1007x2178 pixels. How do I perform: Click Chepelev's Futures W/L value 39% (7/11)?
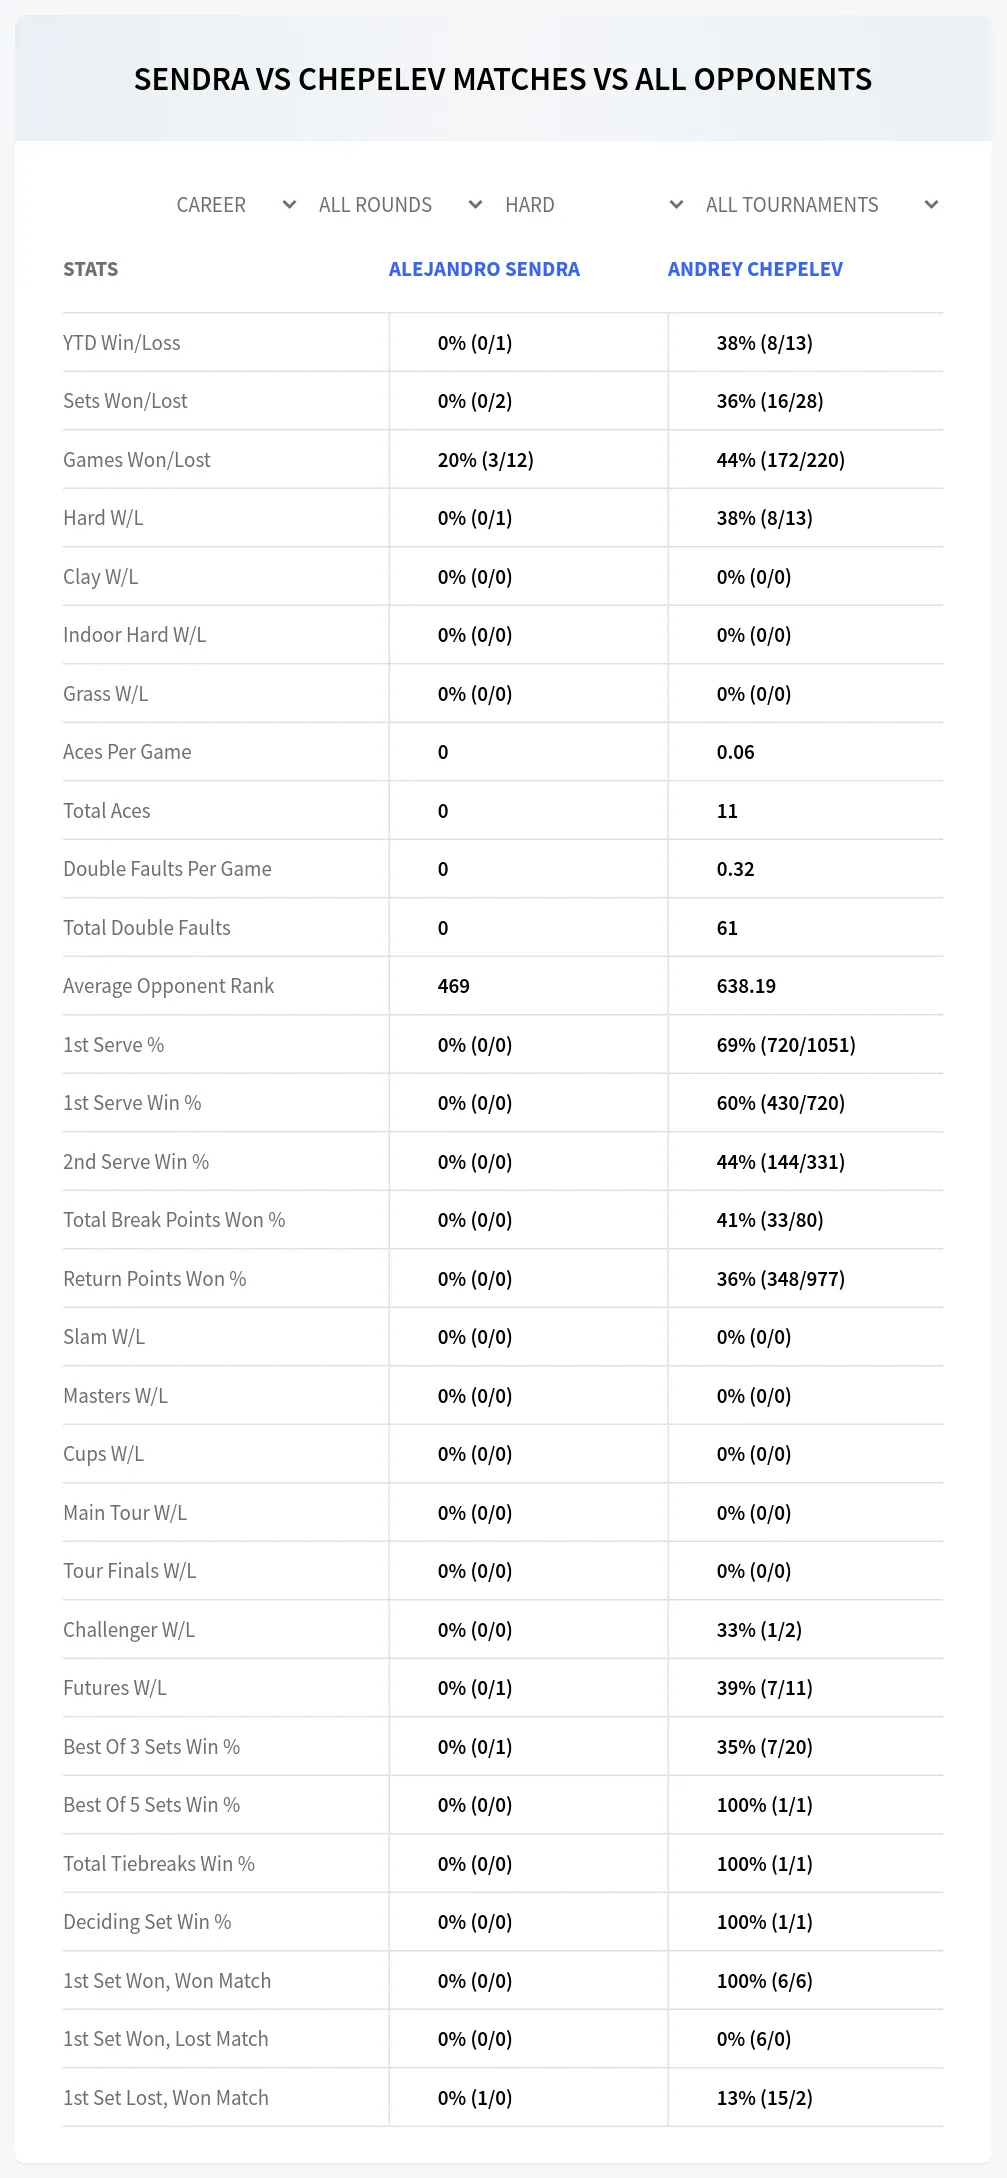[x=764, y=1688]
